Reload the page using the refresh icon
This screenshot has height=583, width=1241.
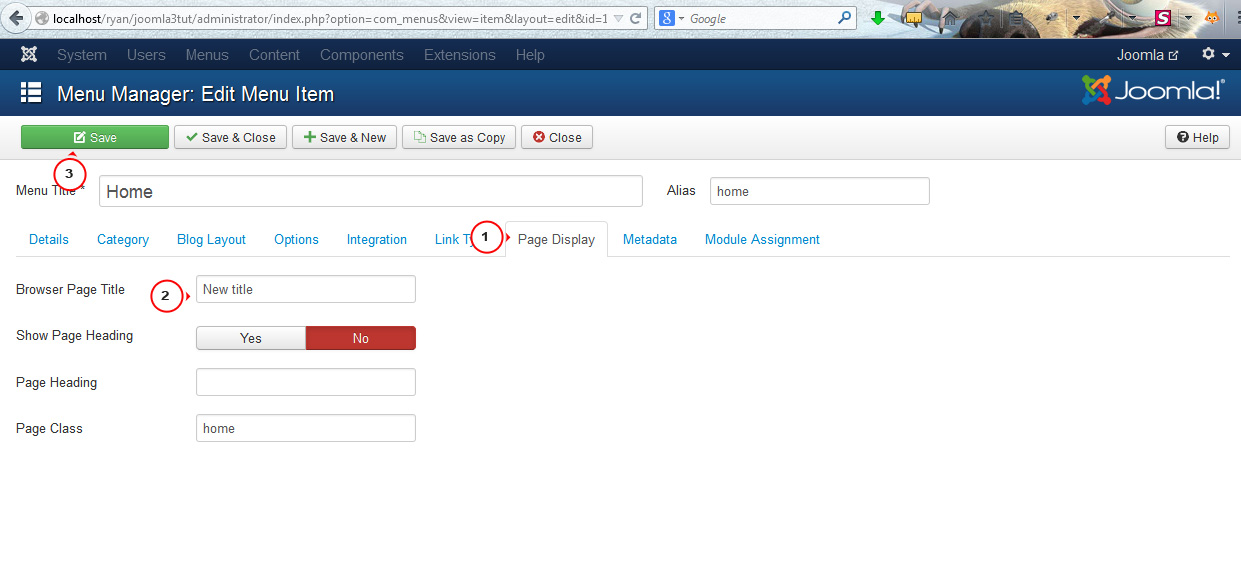(x=635, y=18)
